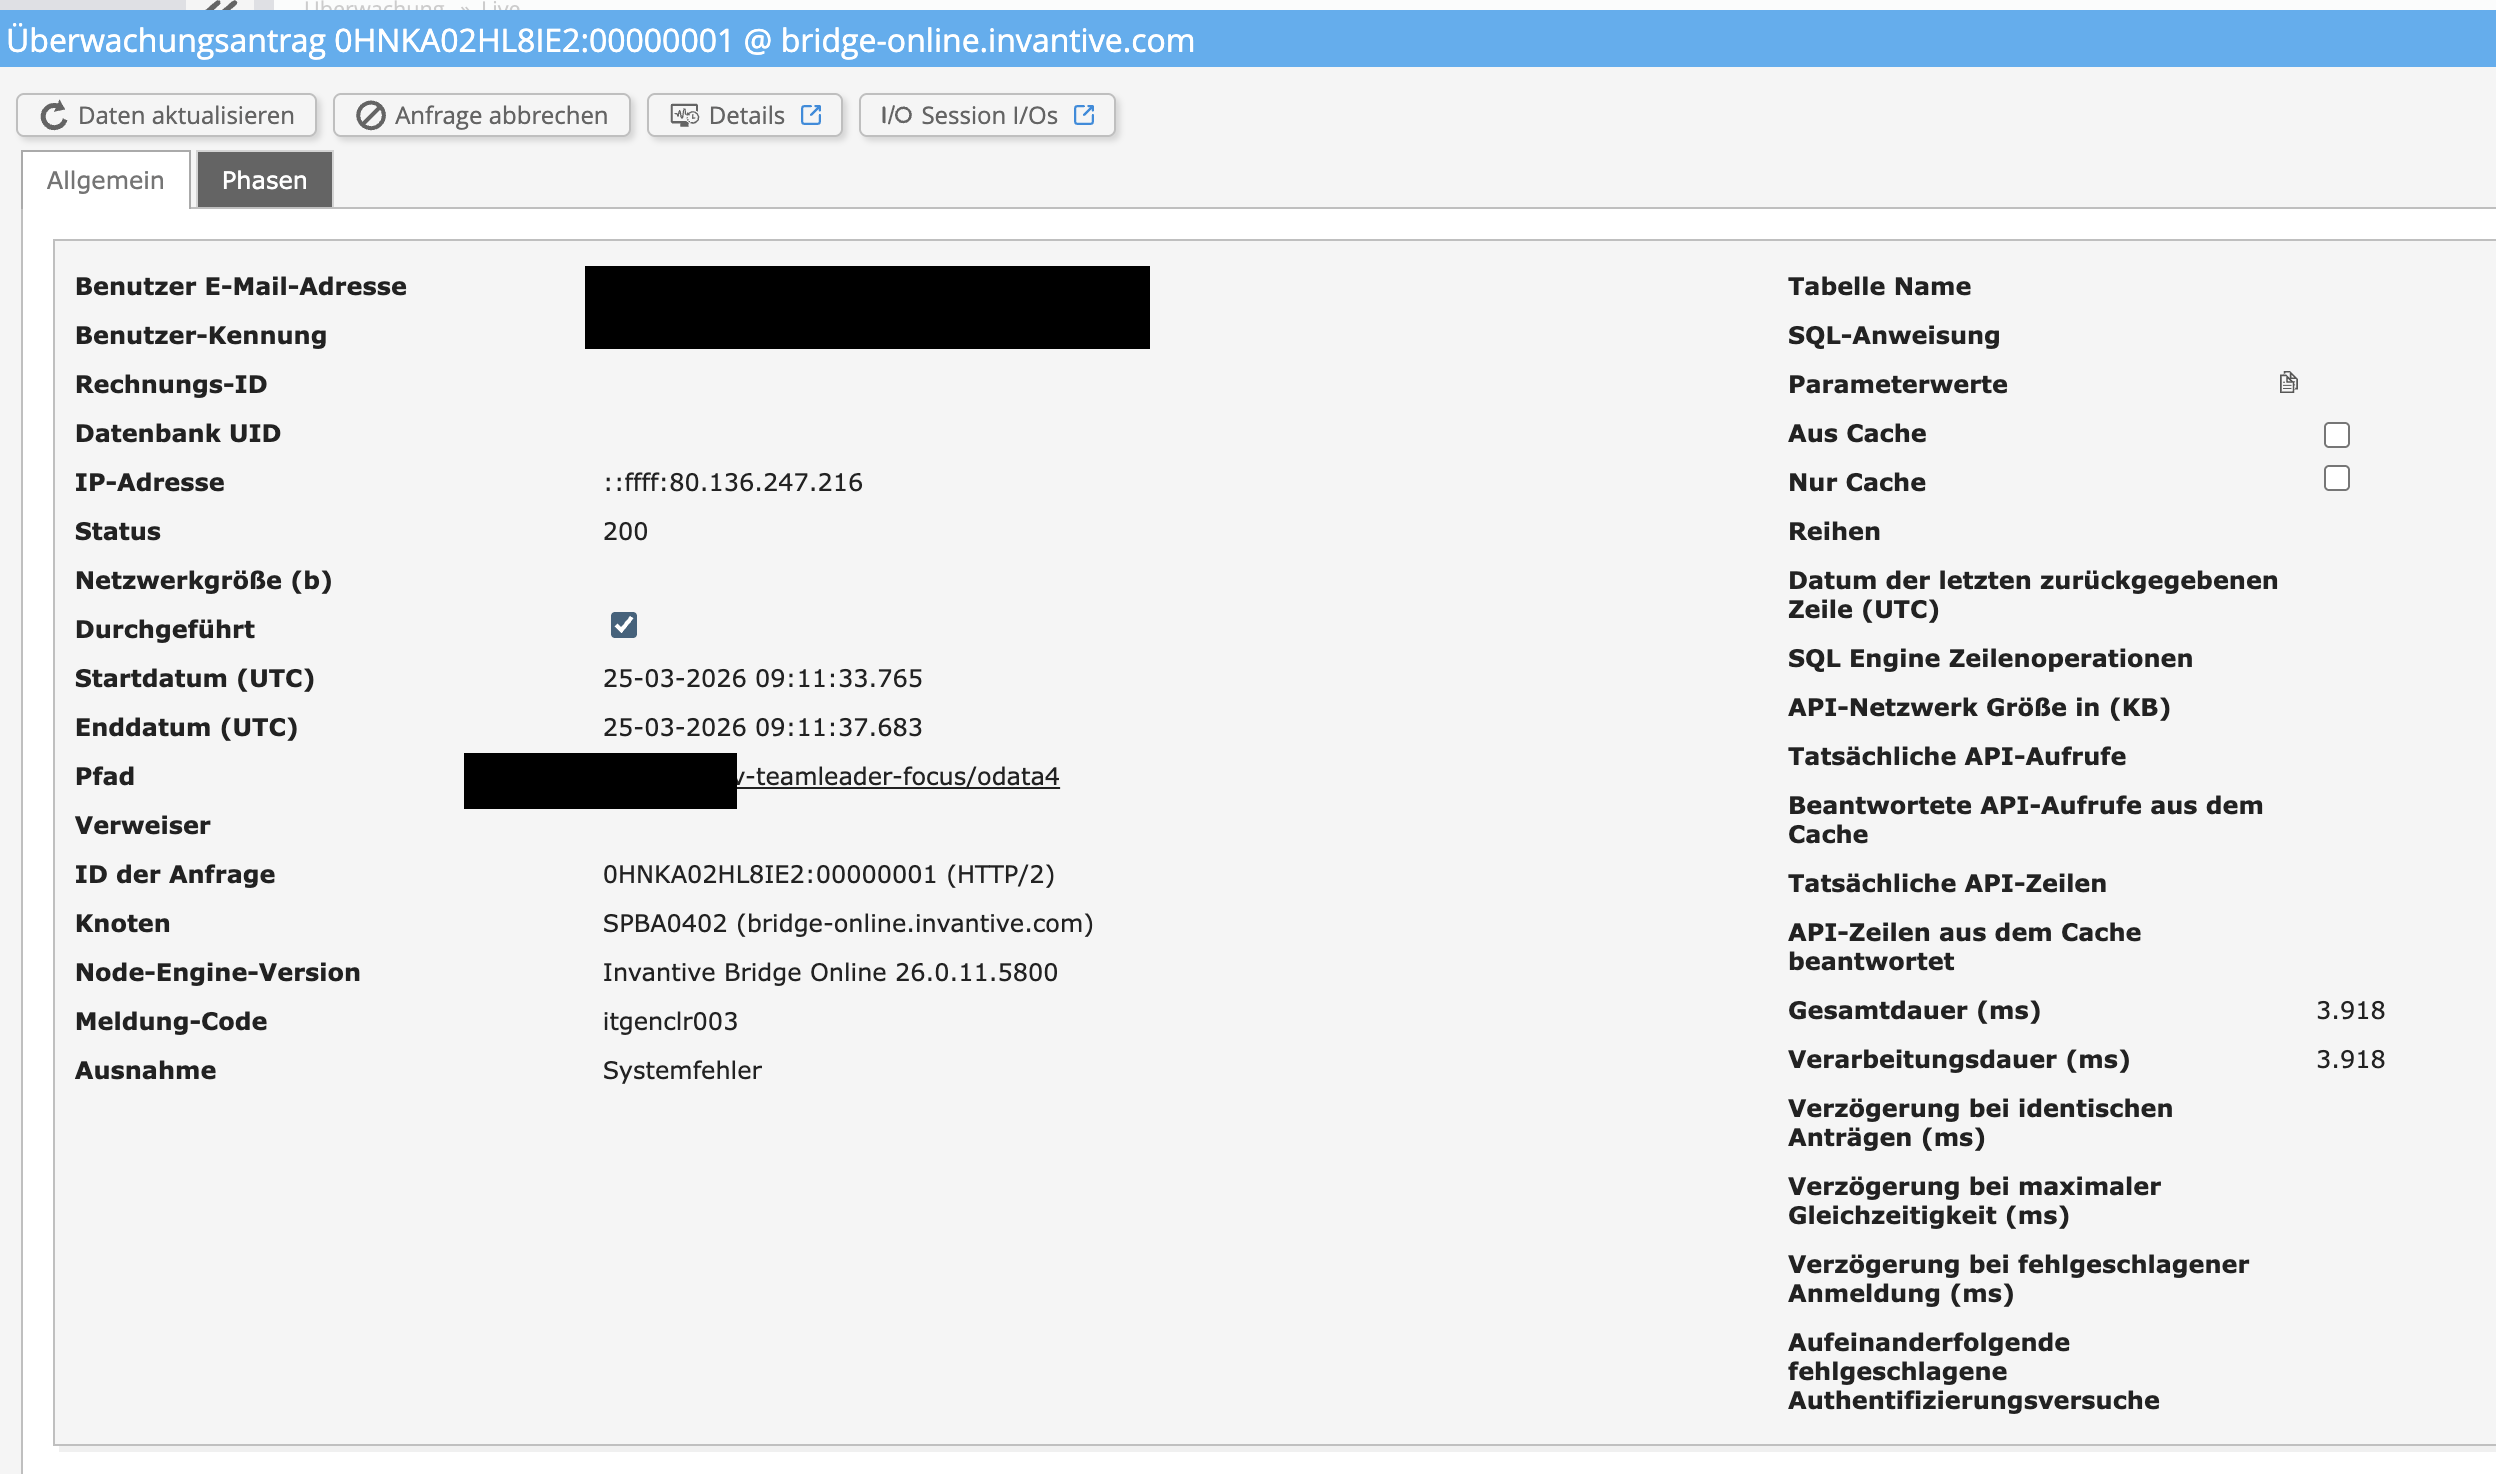Click the Meldung-Code value itgenclr003
Image resolution: width=2496 pixels, height=1474 pixels.
tap(670, 1022)
